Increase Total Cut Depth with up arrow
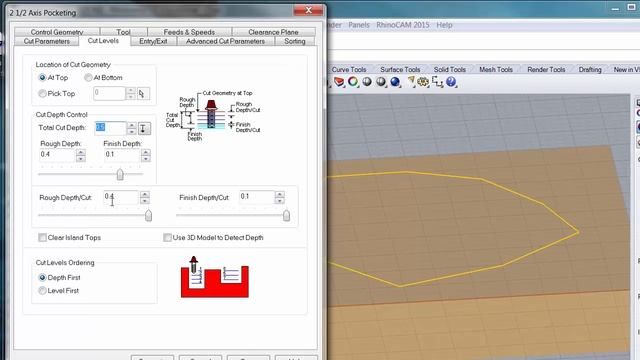 [131, 125]
